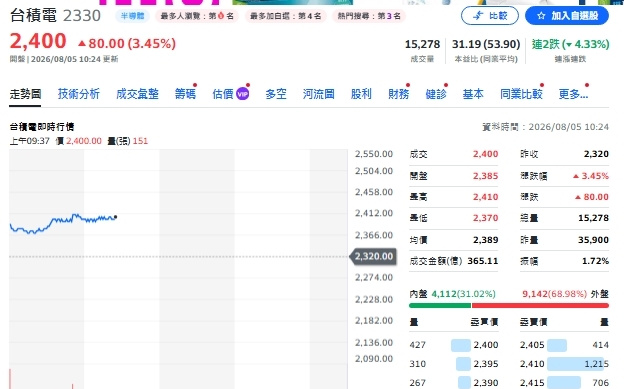Click the 成交金額(億) value 365.11

483,261
